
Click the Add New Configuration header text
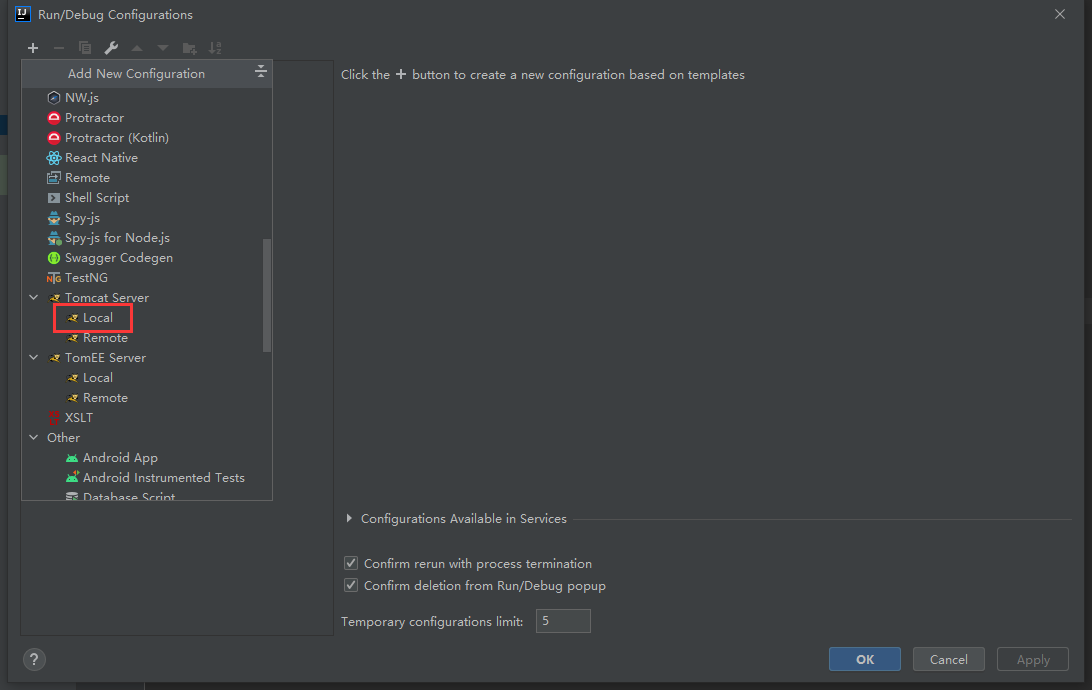click(136, 74)
